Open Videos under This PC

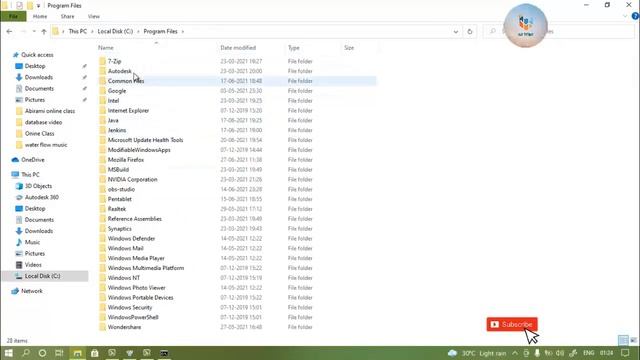tap(33, 265)
